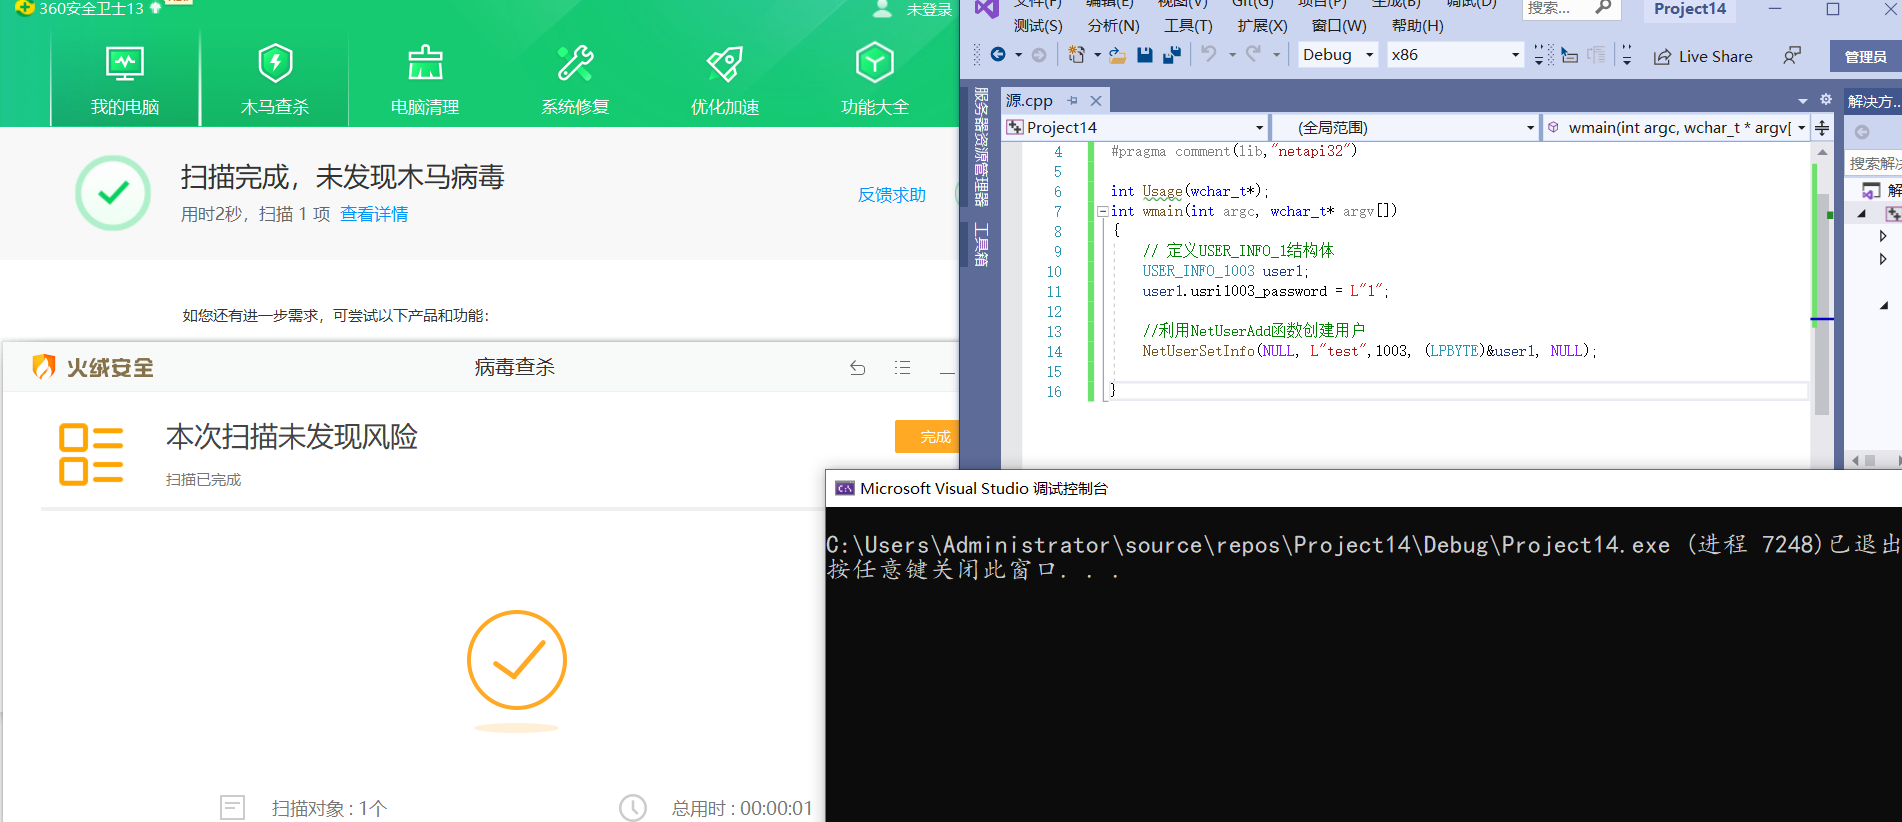Click the Save All icon
1902x822 pixels.
coord(1172,55)
